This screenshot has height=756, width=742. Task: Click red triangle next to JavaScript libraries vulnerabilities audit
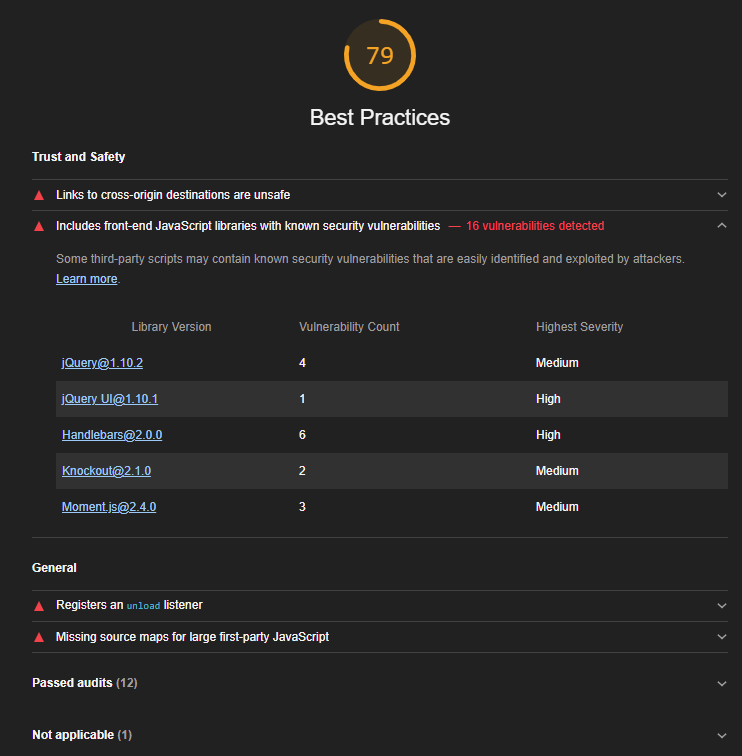point(39,226)
